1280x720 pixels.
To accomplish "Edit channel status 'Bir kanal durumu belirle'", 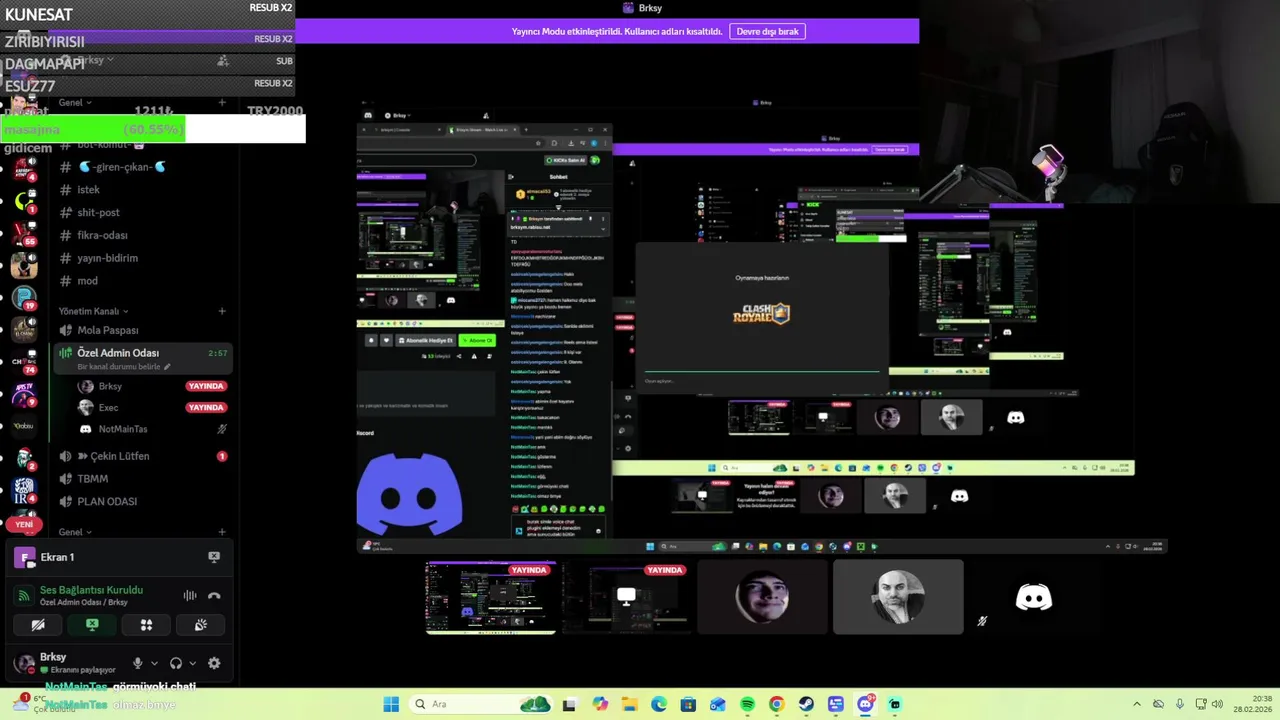I will 124,367.
